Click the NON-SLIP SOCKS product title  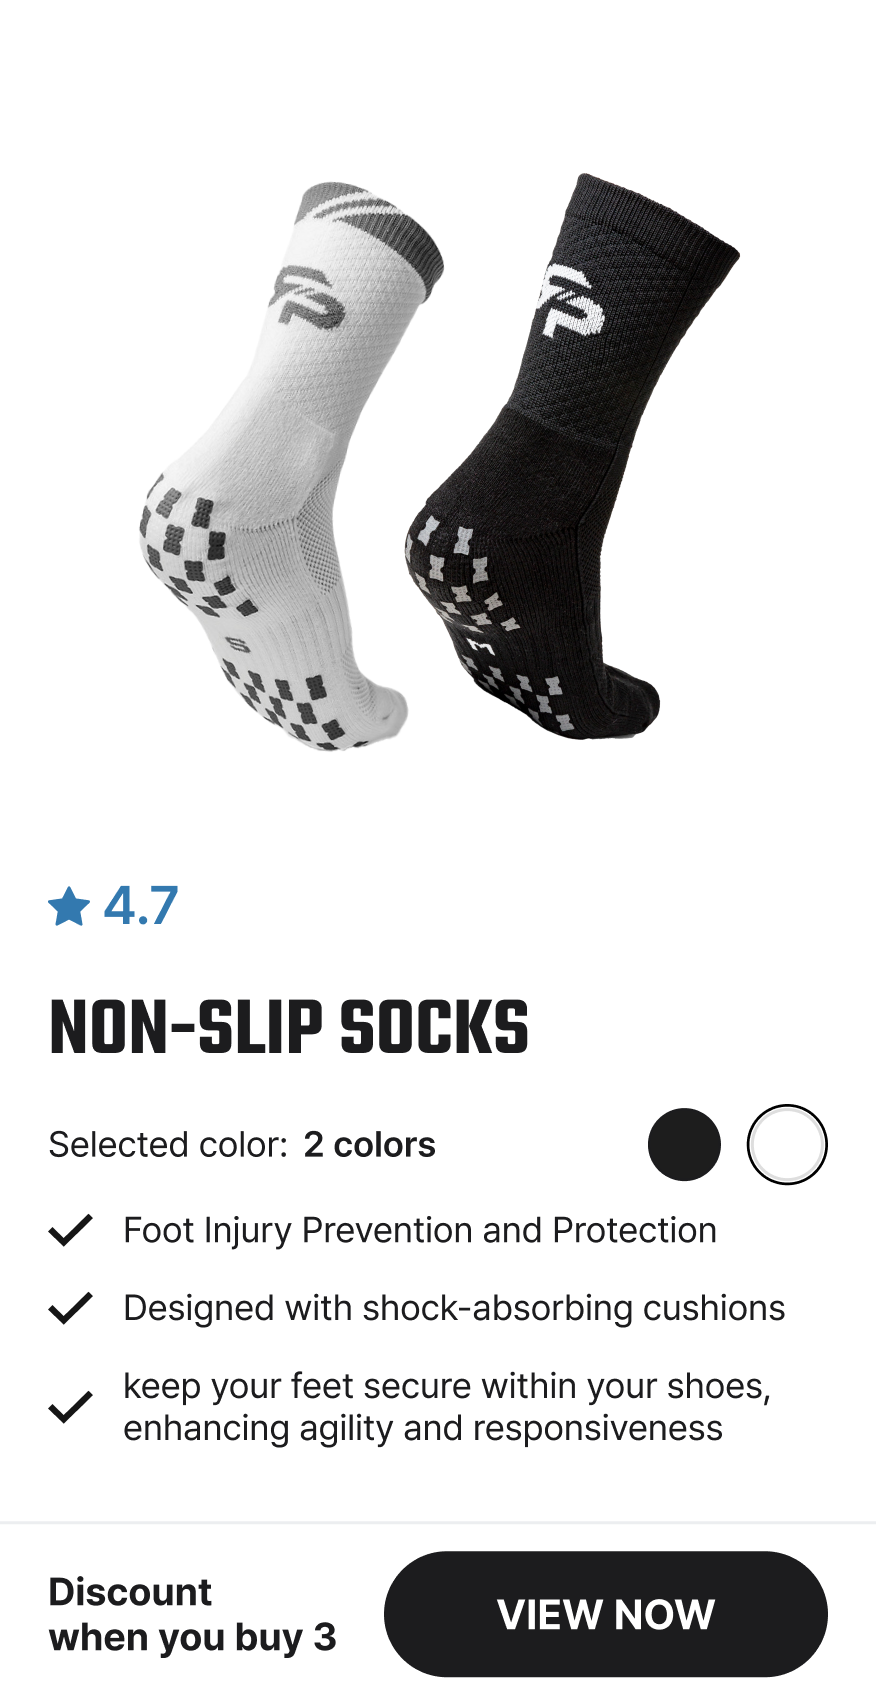(x=289, y=1028)
